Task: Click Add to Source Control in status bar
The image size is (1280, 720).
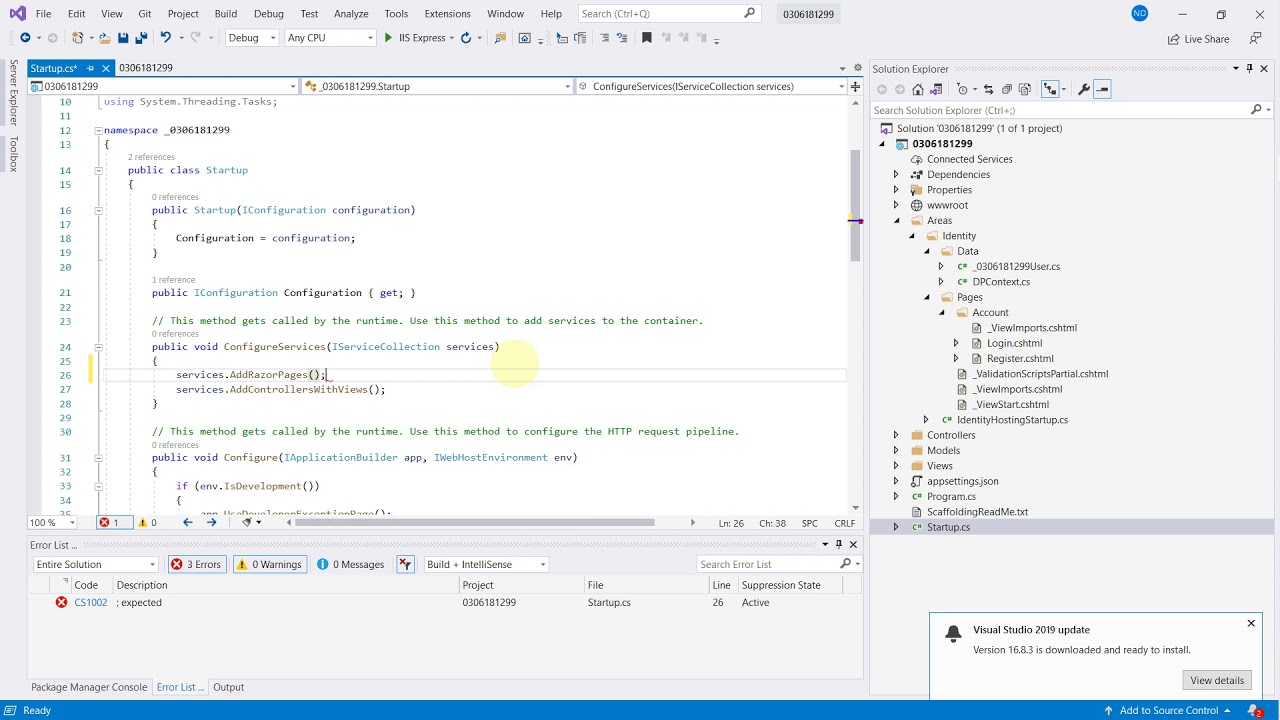Action: pyautogui.click(x=1168, y=710)
